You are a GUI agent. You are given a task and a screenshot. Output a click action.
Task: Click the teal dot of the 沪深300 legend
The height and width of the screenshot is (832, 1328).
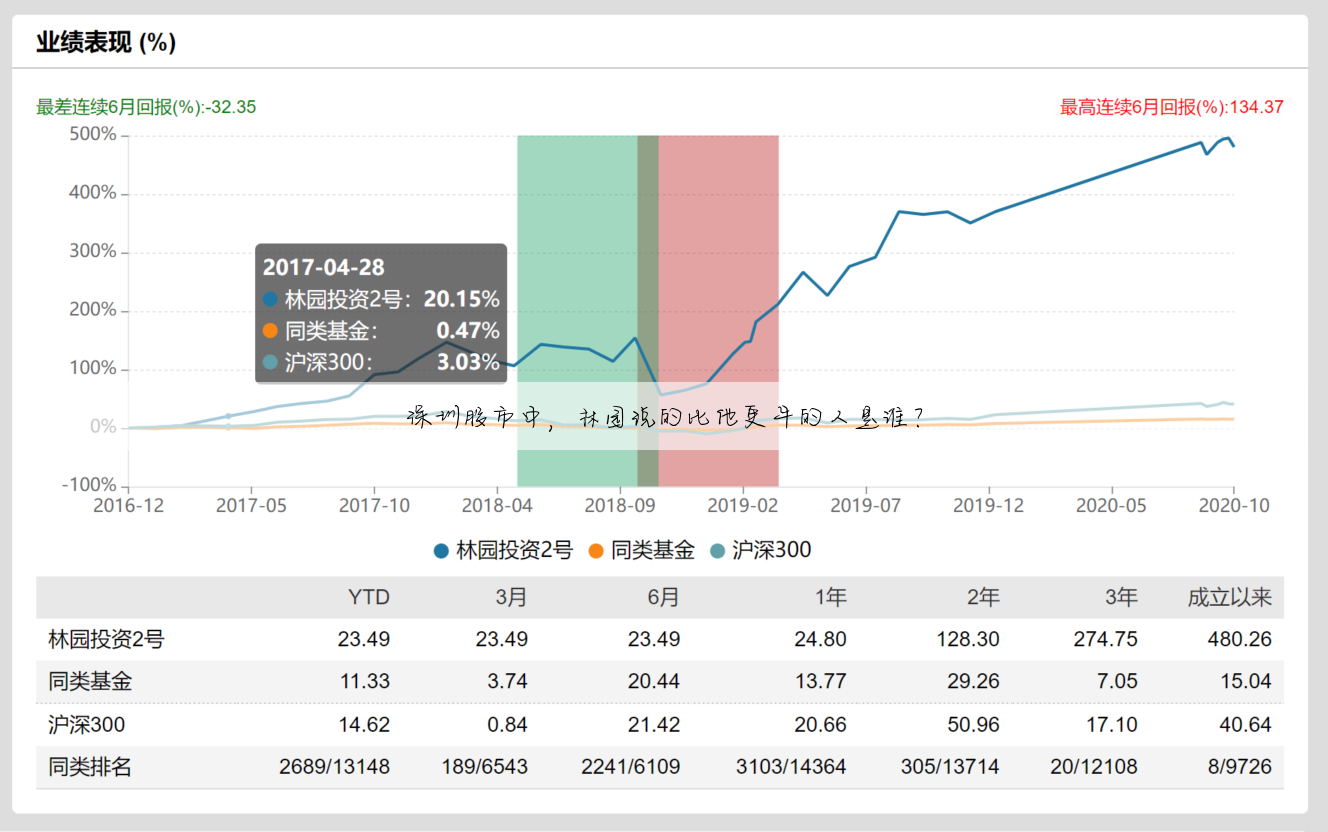click(718, 551)
